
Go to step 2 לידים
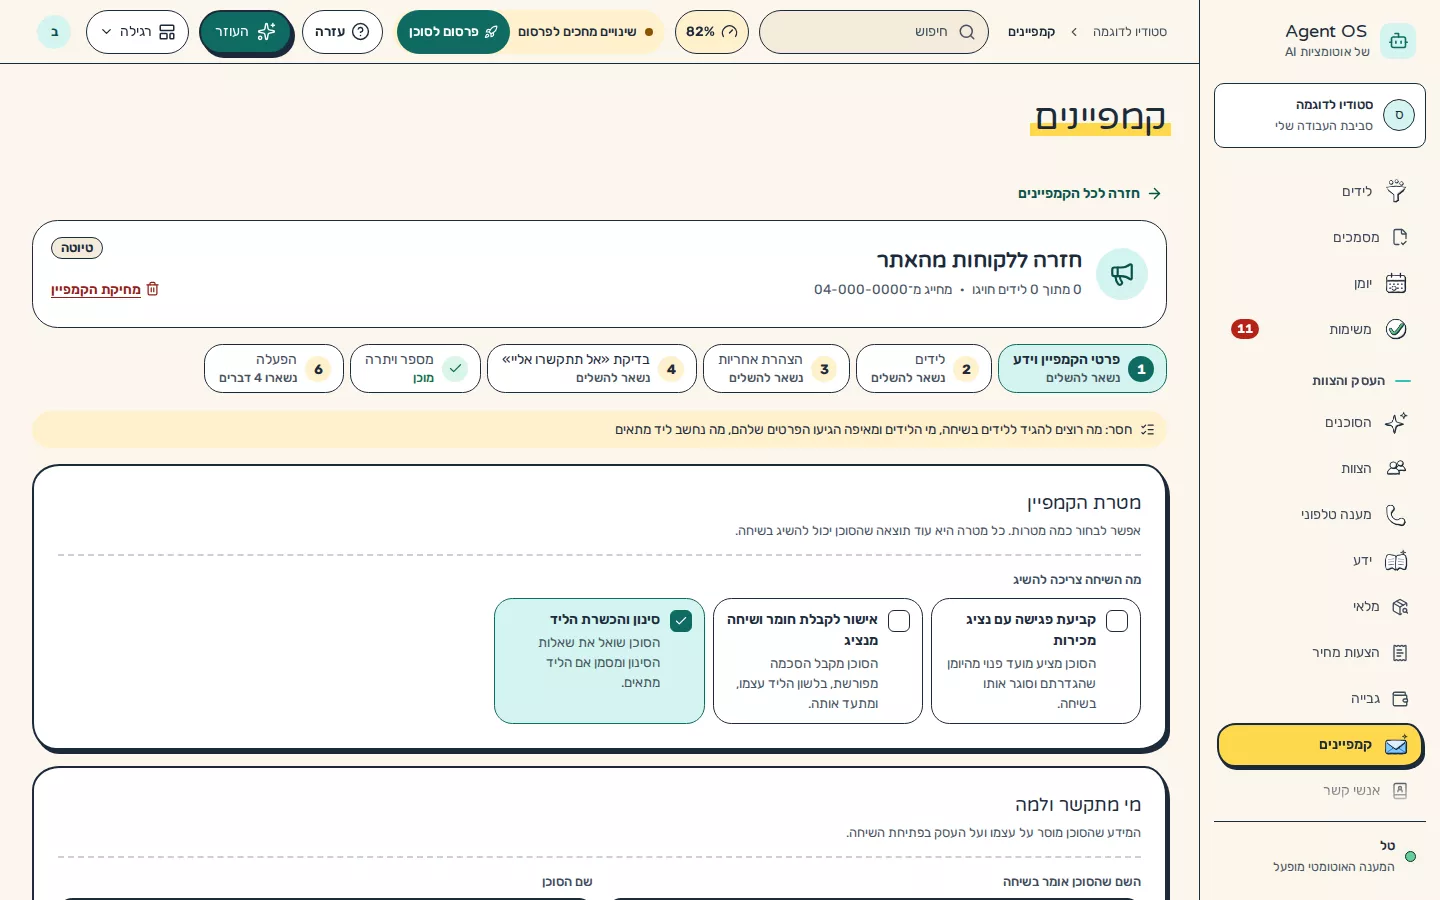click(924, 369)
